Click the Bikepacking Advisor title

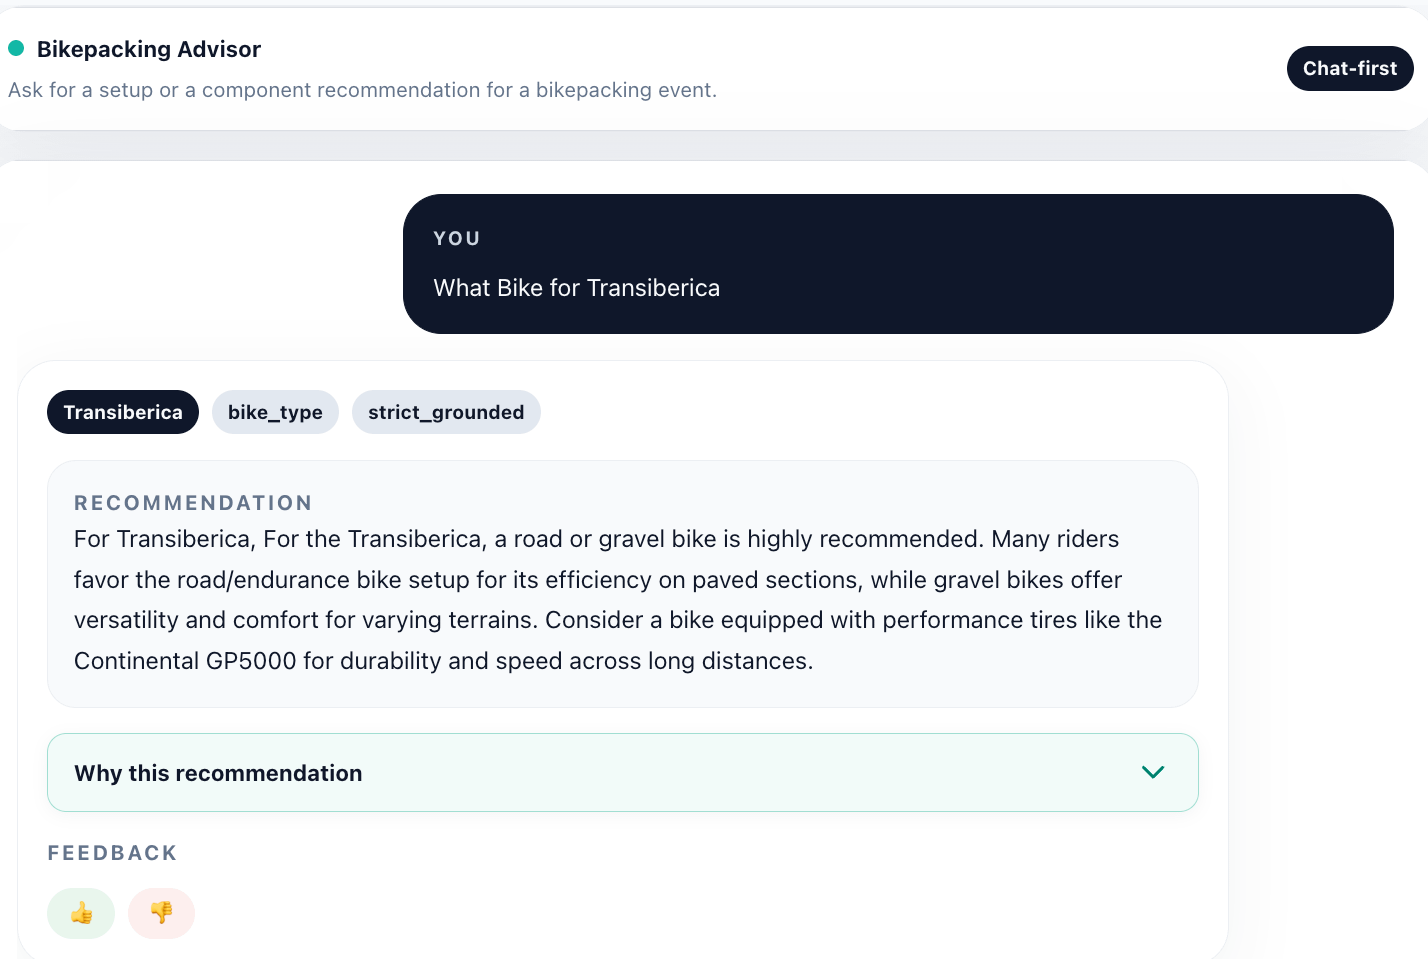tap(149, 49)
